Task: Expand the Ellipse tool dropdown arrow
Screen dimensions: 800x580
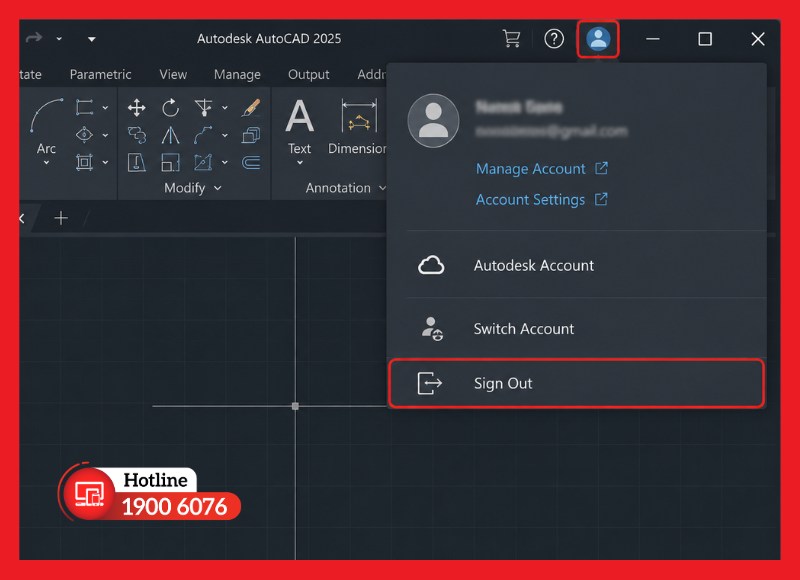Action: click(105, 135)
